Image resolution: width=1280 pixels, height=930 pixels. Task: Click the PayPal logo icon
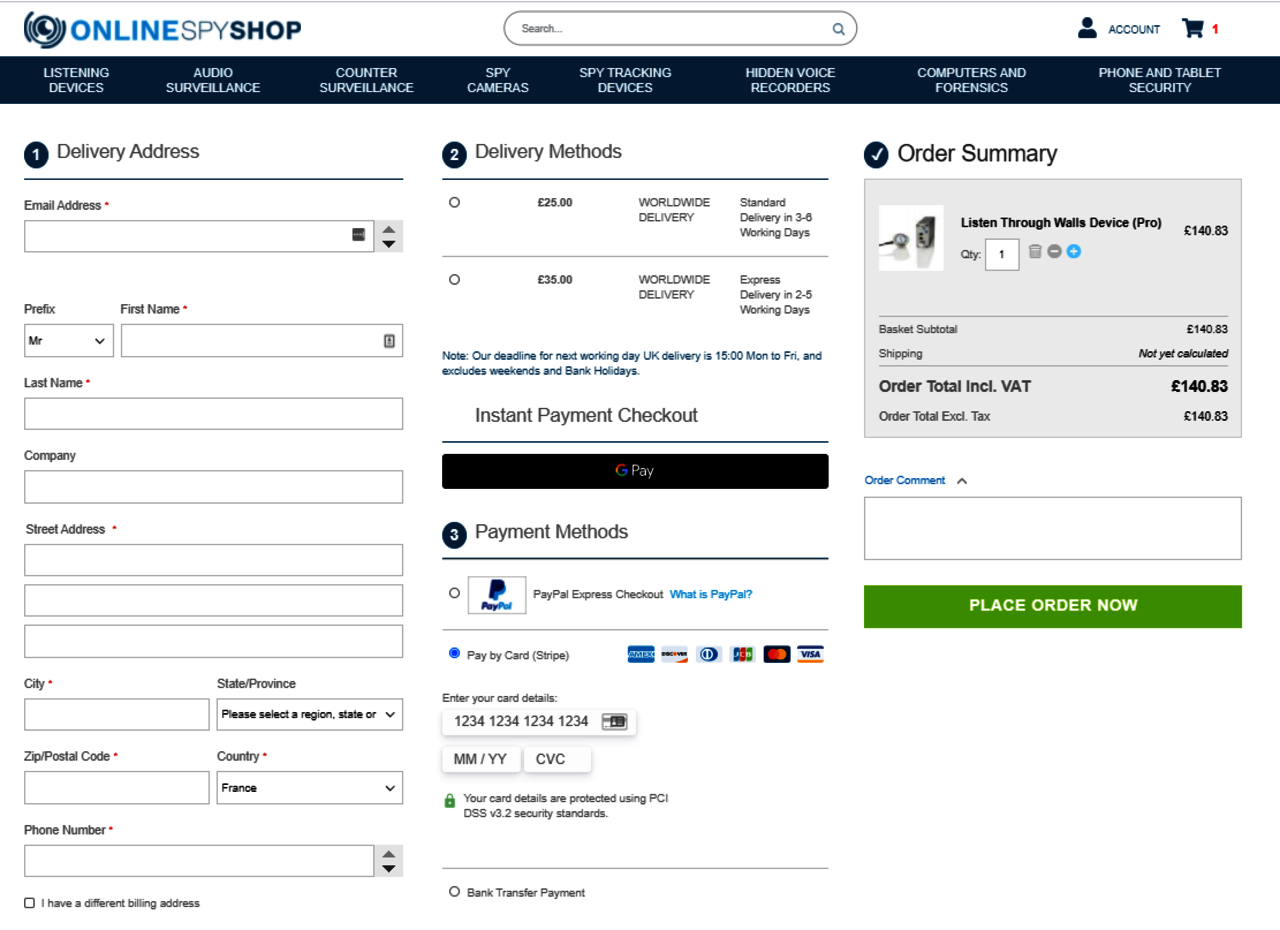click(x=497, y=595)
